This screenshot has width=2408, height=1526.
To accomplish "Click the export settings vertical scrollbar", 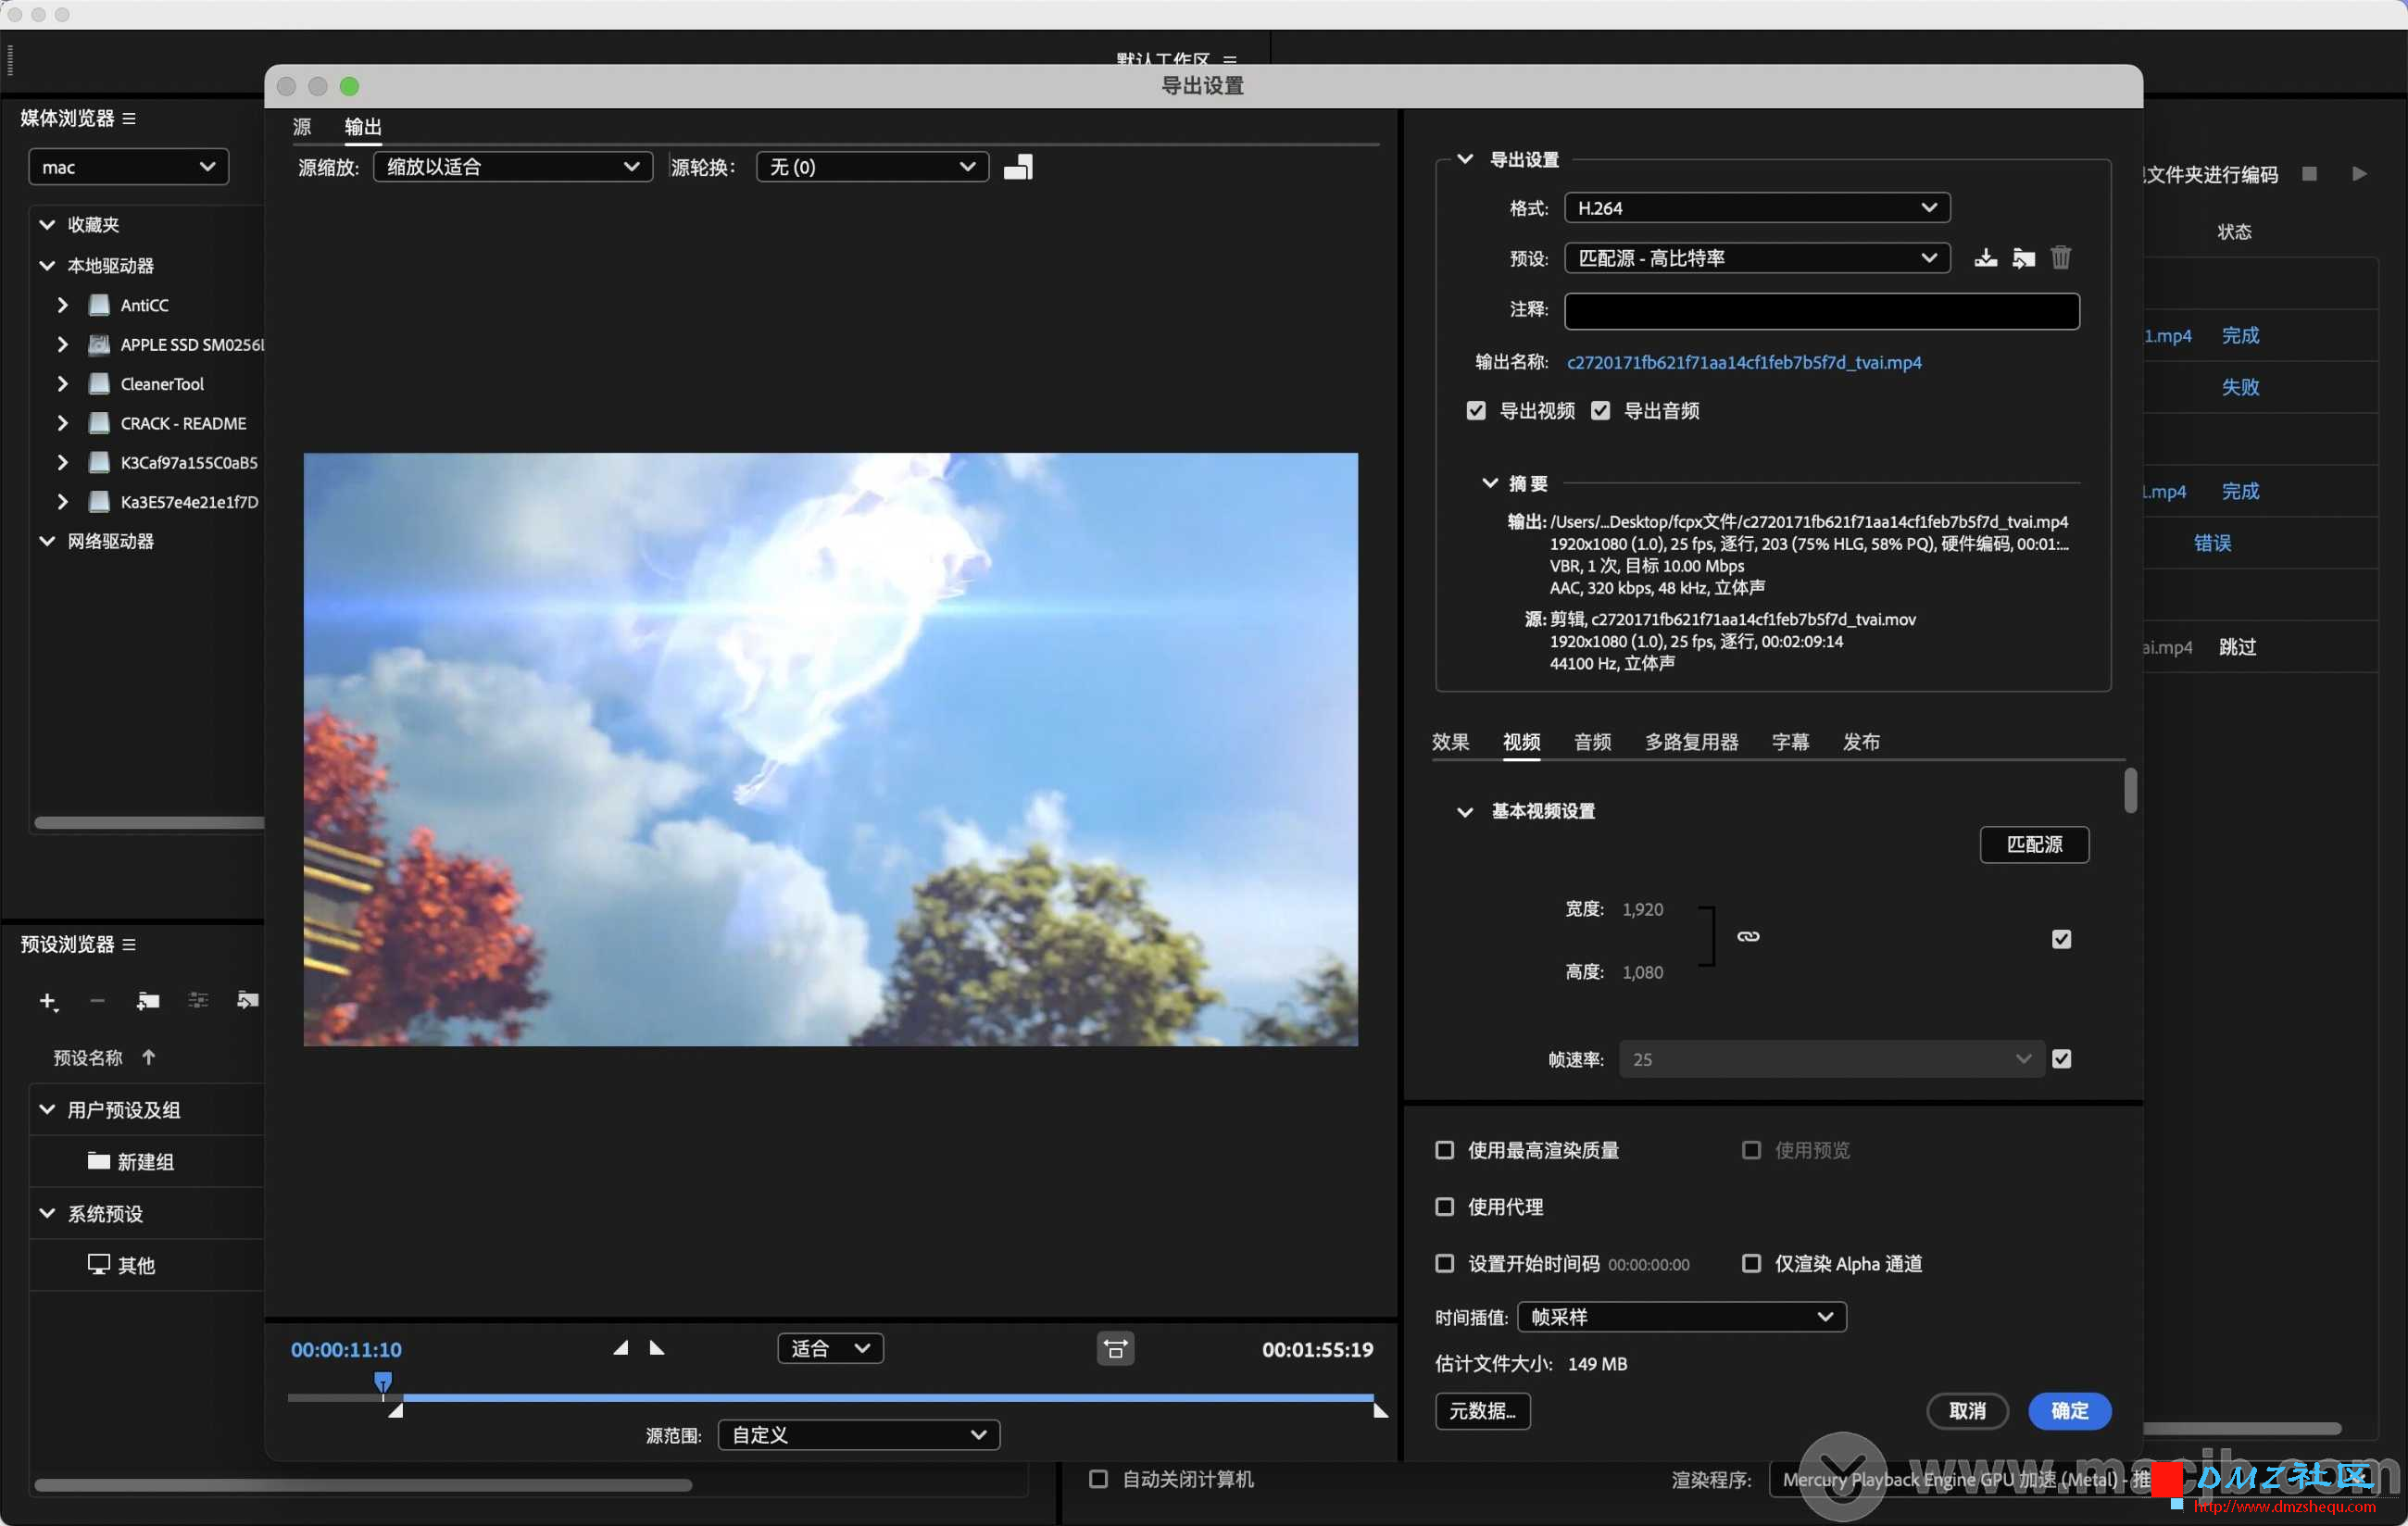I will click(x=2130, y=791).
